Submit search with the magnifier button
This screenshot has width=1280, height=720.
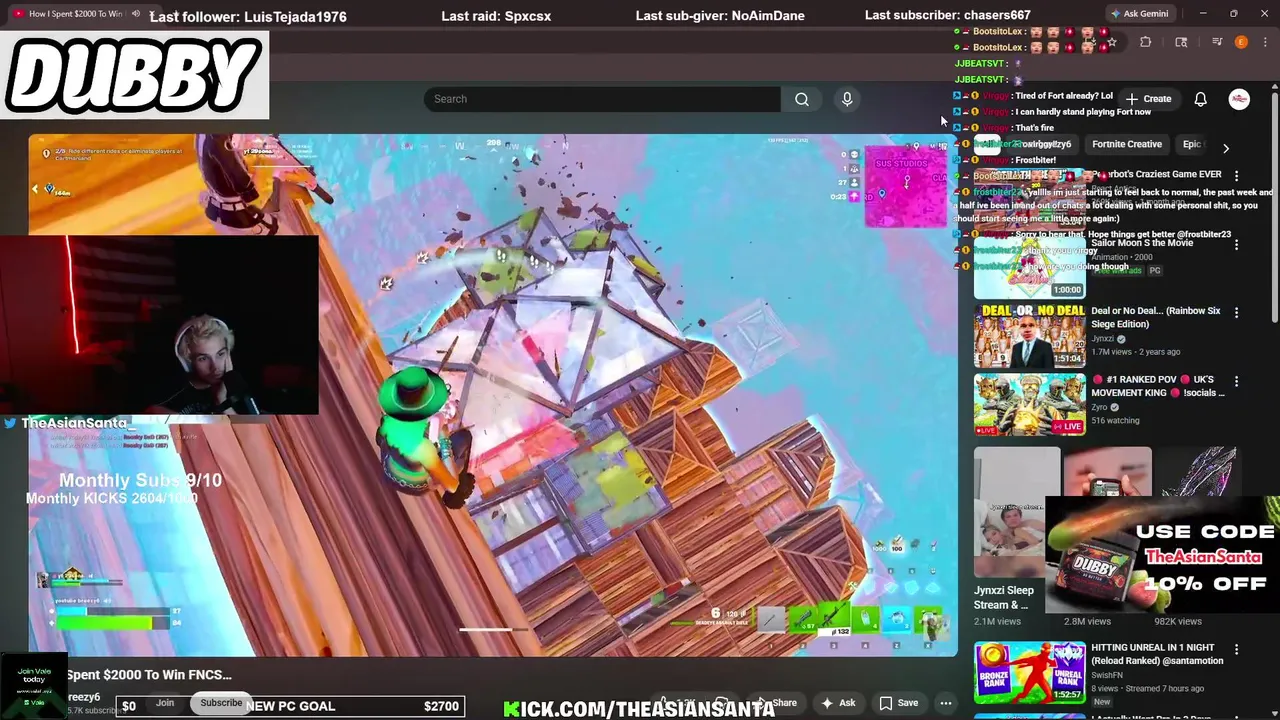coord(802,99)
